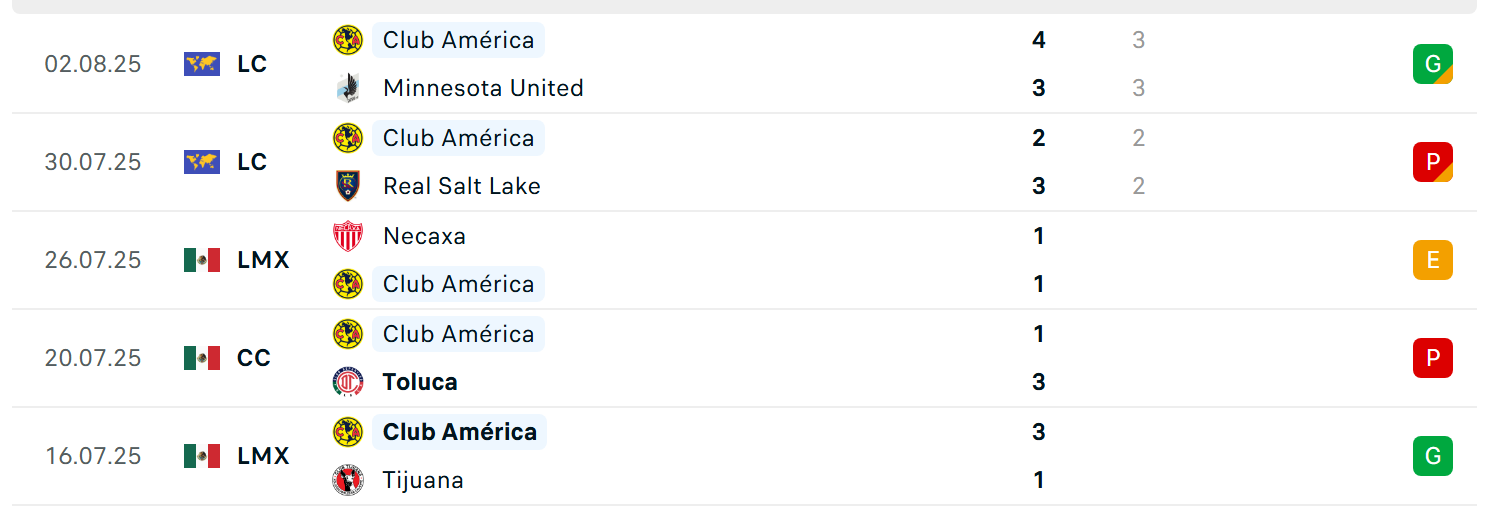Open the Toluca team name link
1494x514 pixels.
(x=420, y=382)
